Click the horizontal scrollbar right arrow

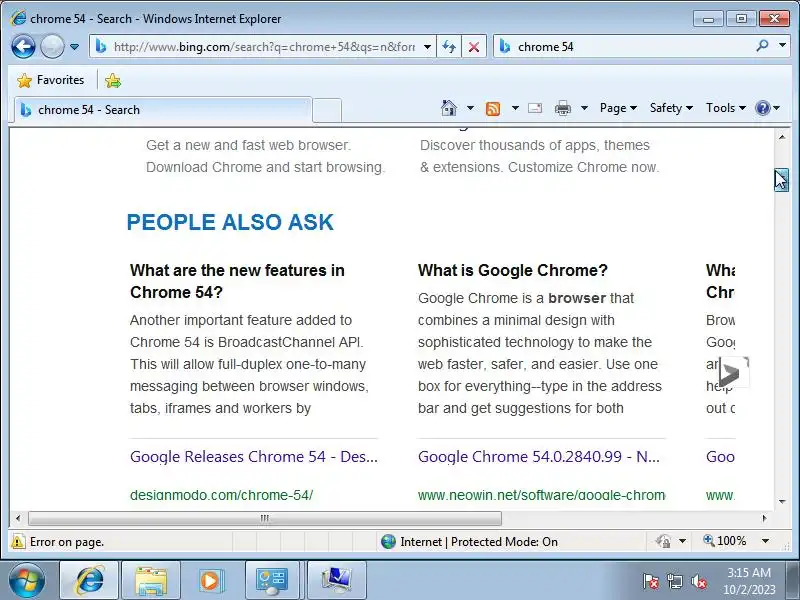coord(764,518)
